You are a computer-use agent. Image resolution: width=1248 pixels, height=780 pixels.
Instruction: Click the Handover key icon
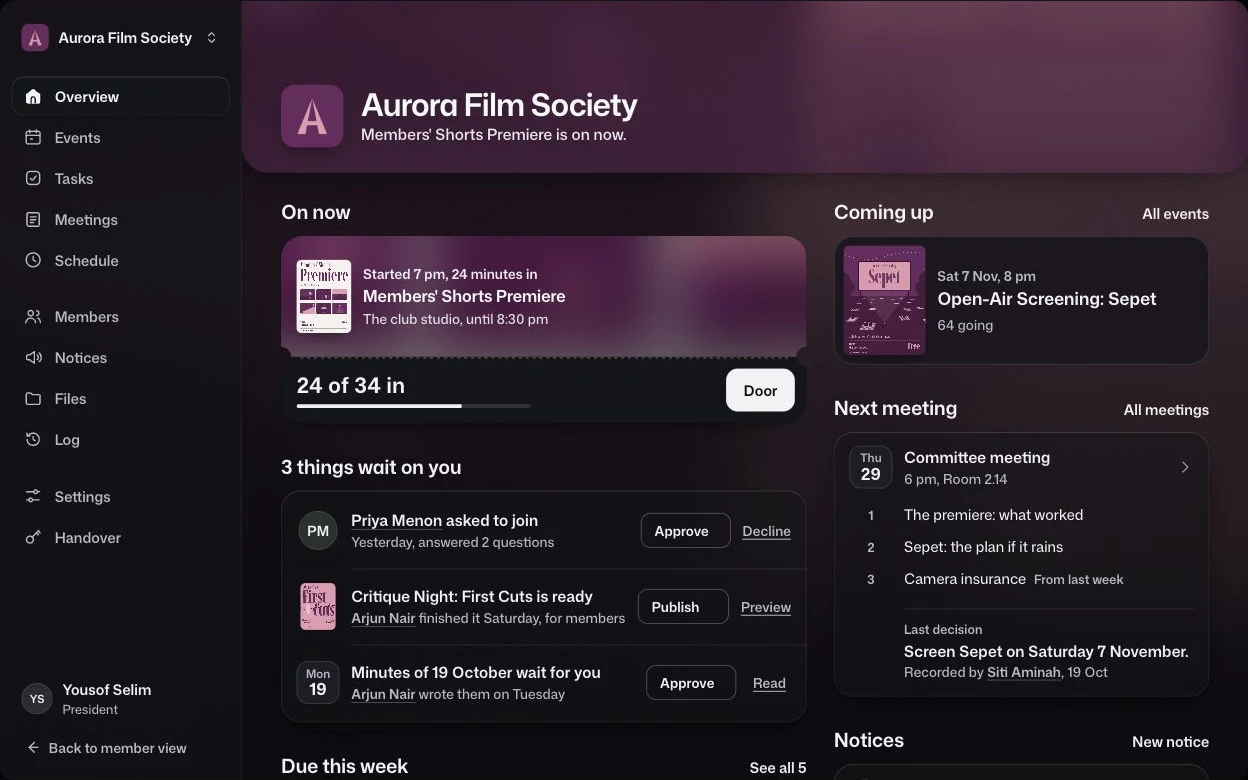(33, 538)
